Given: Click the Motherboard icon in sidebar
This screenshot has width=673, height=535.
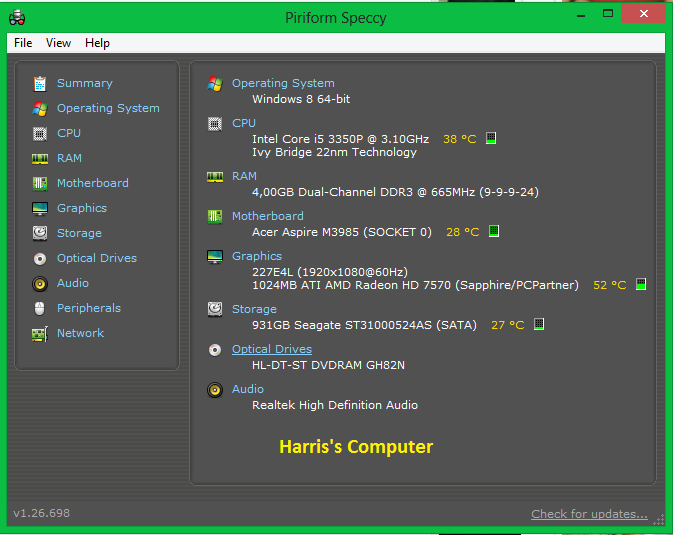Looking at the screenshot, I should pyautogui.click(x=40, y=183).
